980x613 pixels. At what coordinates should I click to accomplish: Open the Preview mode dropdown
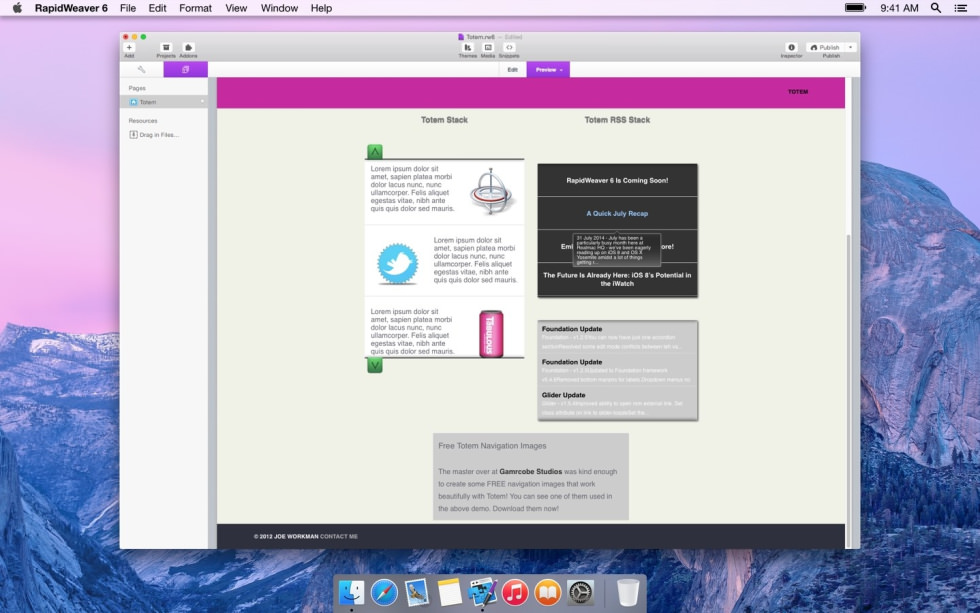[x=548, y=69]
